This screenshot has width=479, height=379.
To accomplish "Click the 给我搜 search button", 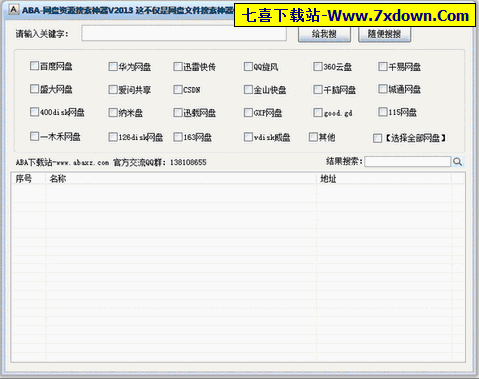I will pos(324,34).
